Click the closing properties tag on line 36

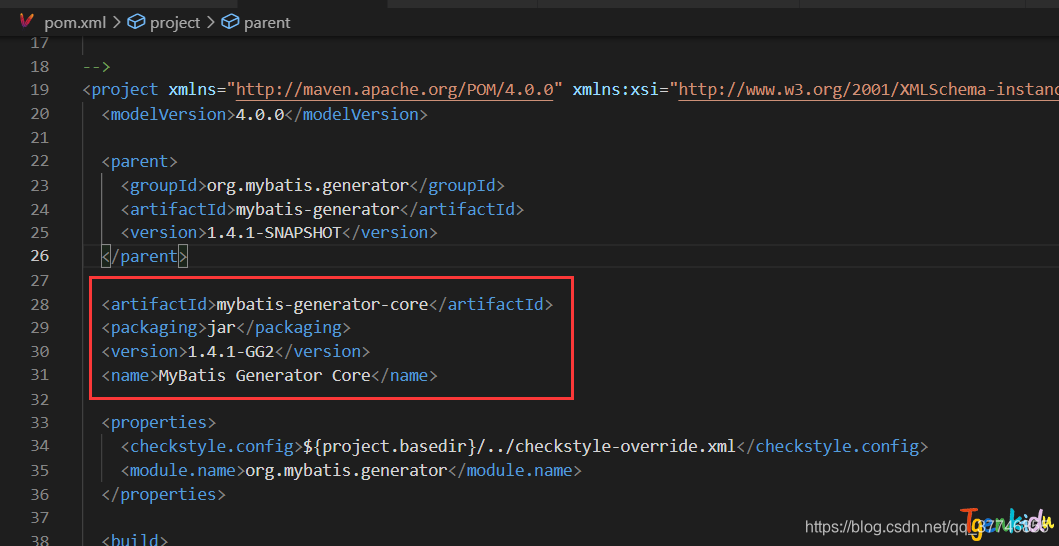tap(163, 495)
